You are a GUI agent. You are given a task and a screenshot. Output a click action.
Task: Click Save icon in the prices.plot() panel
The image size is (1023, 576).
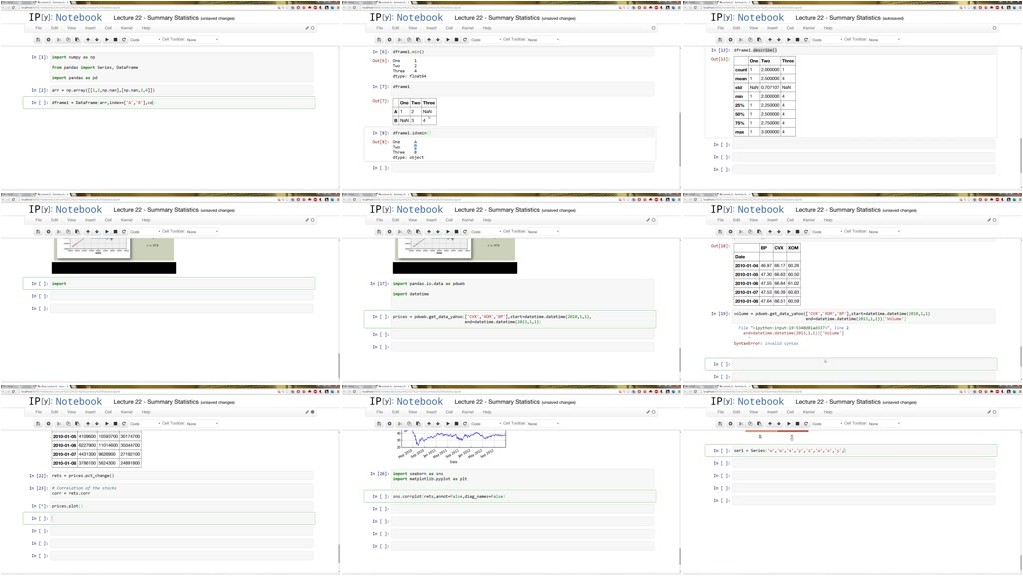(38, 423)
